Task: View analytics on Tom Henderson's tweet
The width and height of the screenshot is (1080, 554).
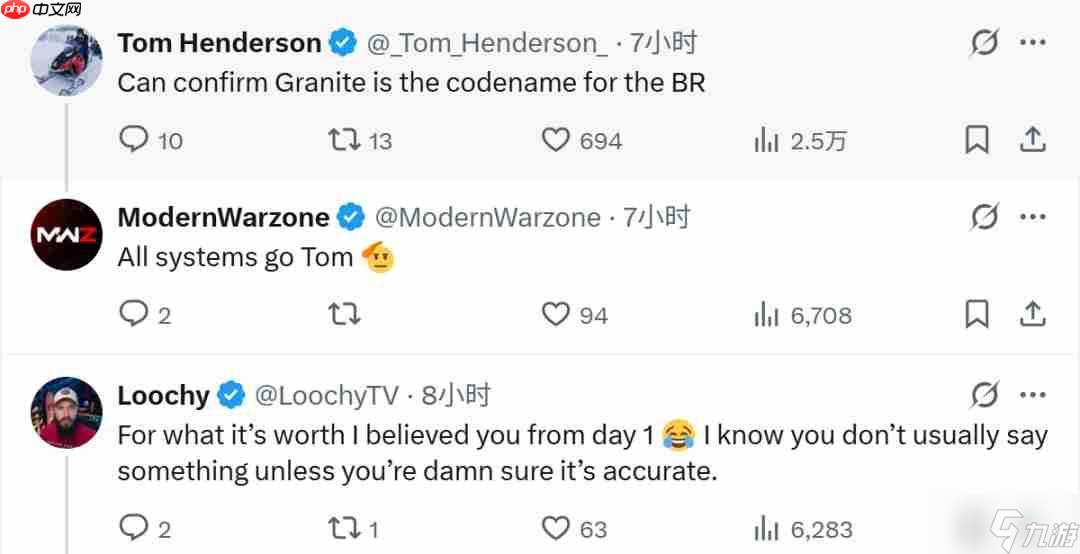Action: [766, 141]
